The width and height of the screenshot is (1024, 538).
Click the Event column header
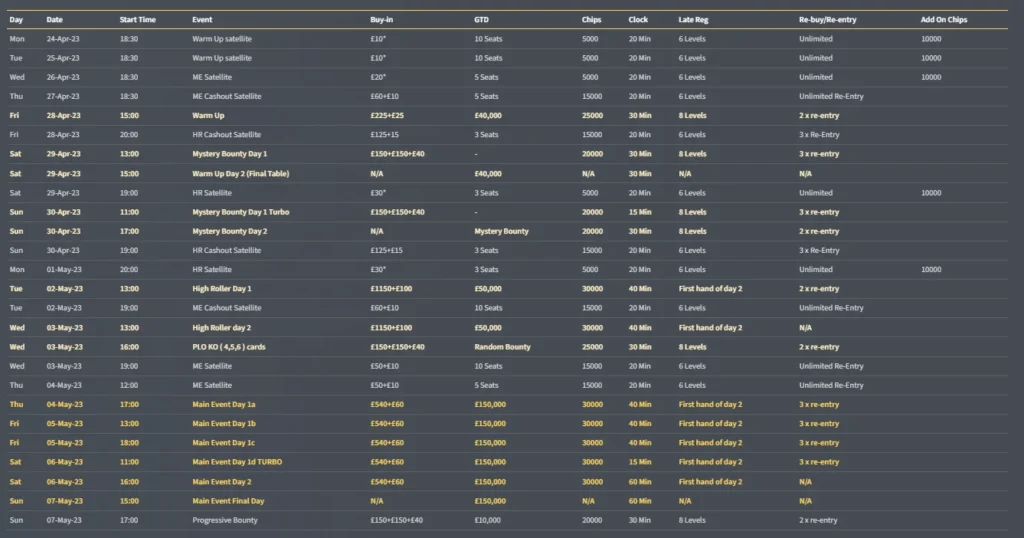(202, 20)
